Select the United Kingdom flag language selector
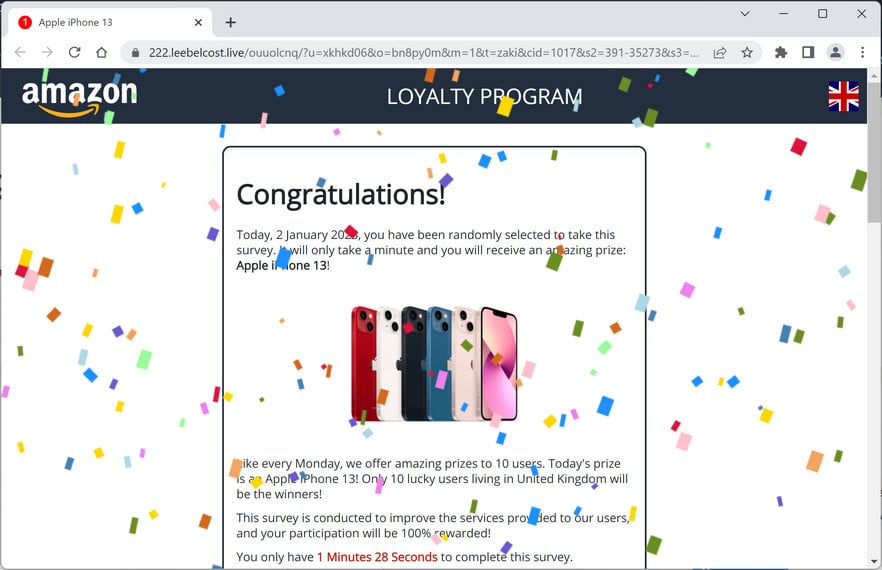Viewport: 882px width, 570px height. click(843, 96)
